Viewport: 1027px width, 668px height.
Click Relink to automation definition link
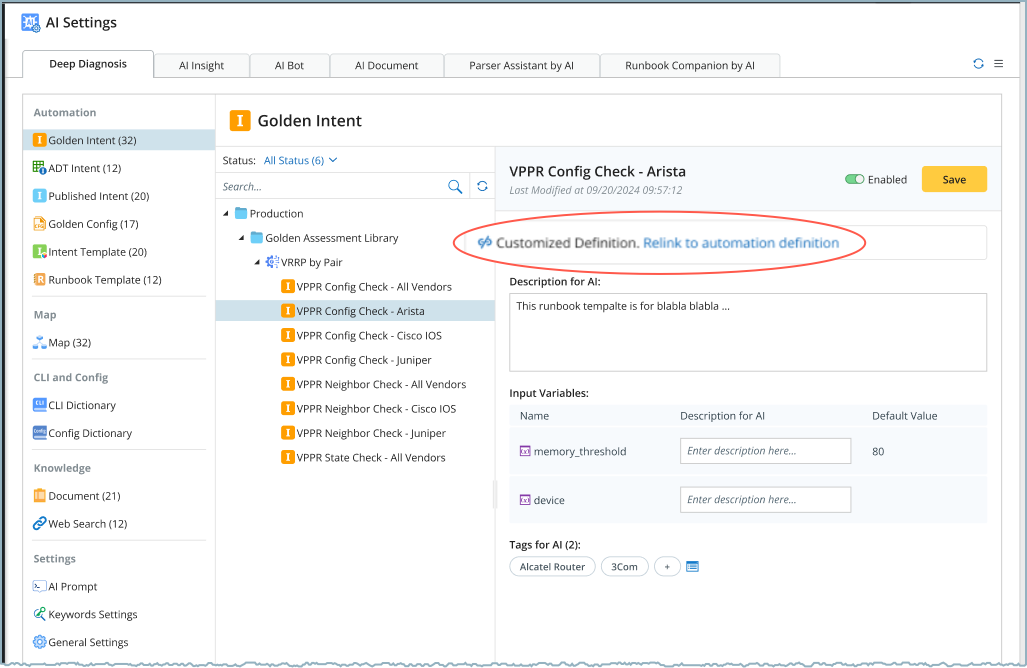(740, 243)
